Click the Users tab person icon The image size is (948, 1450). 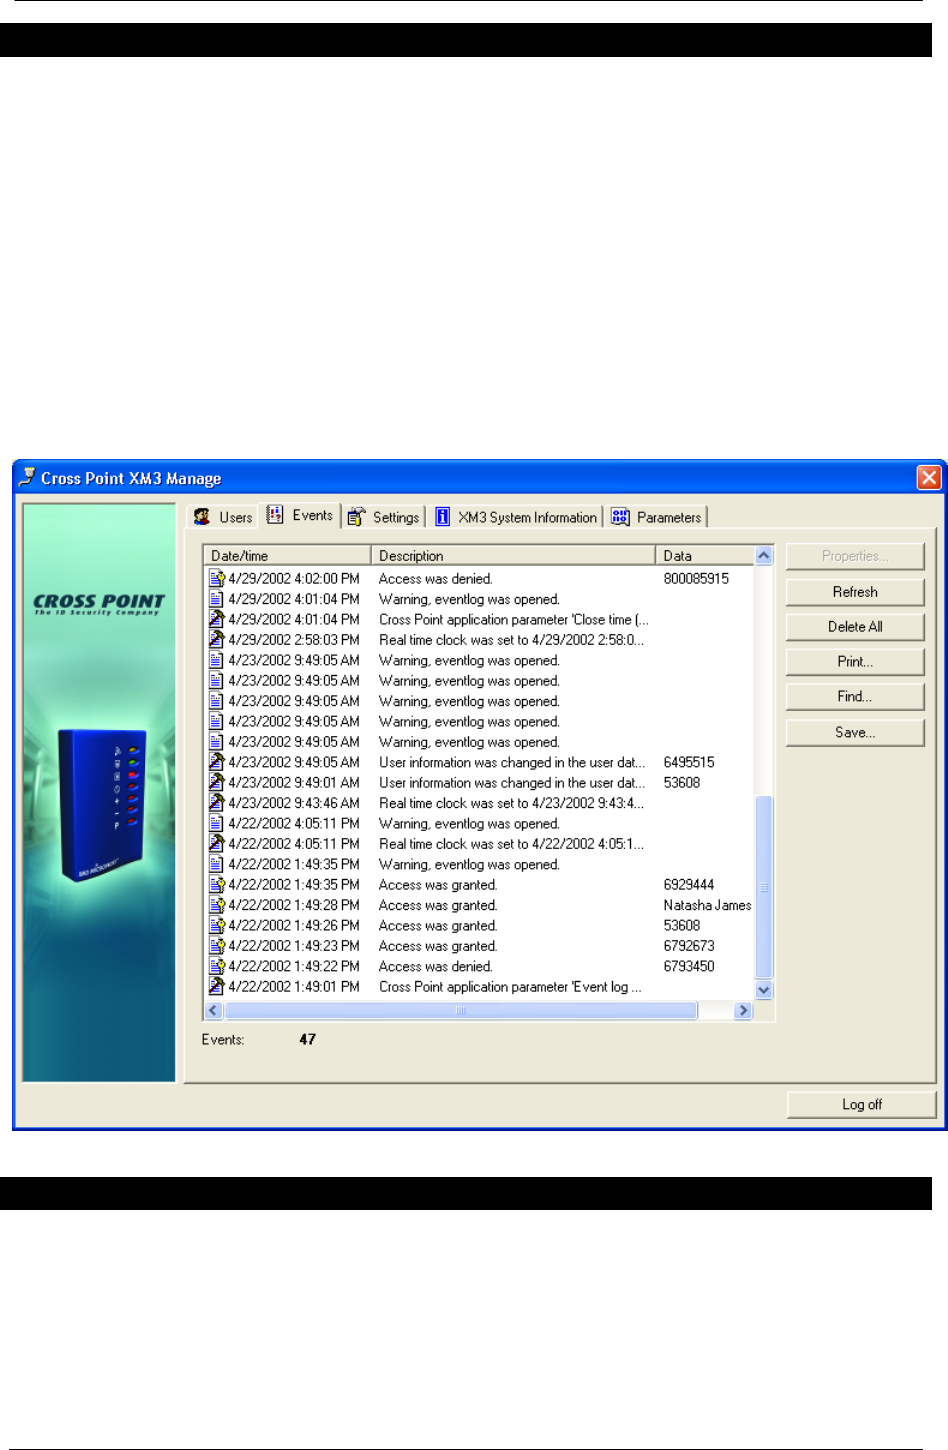[x=202, y=517]
